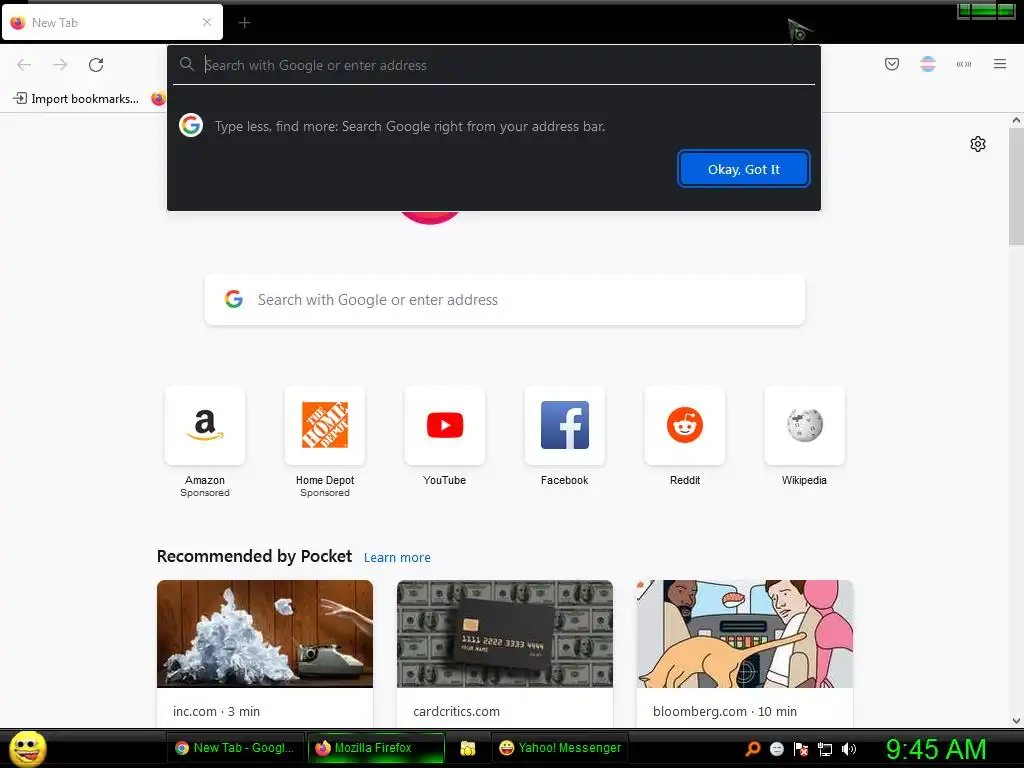Reload the current page

(96, 65)
